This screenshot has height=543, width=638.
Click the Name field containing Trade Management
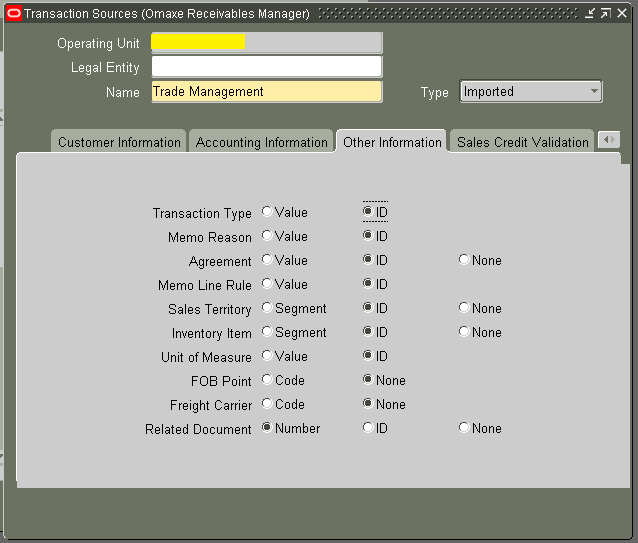pyautogui.click(x=267, y=92)
